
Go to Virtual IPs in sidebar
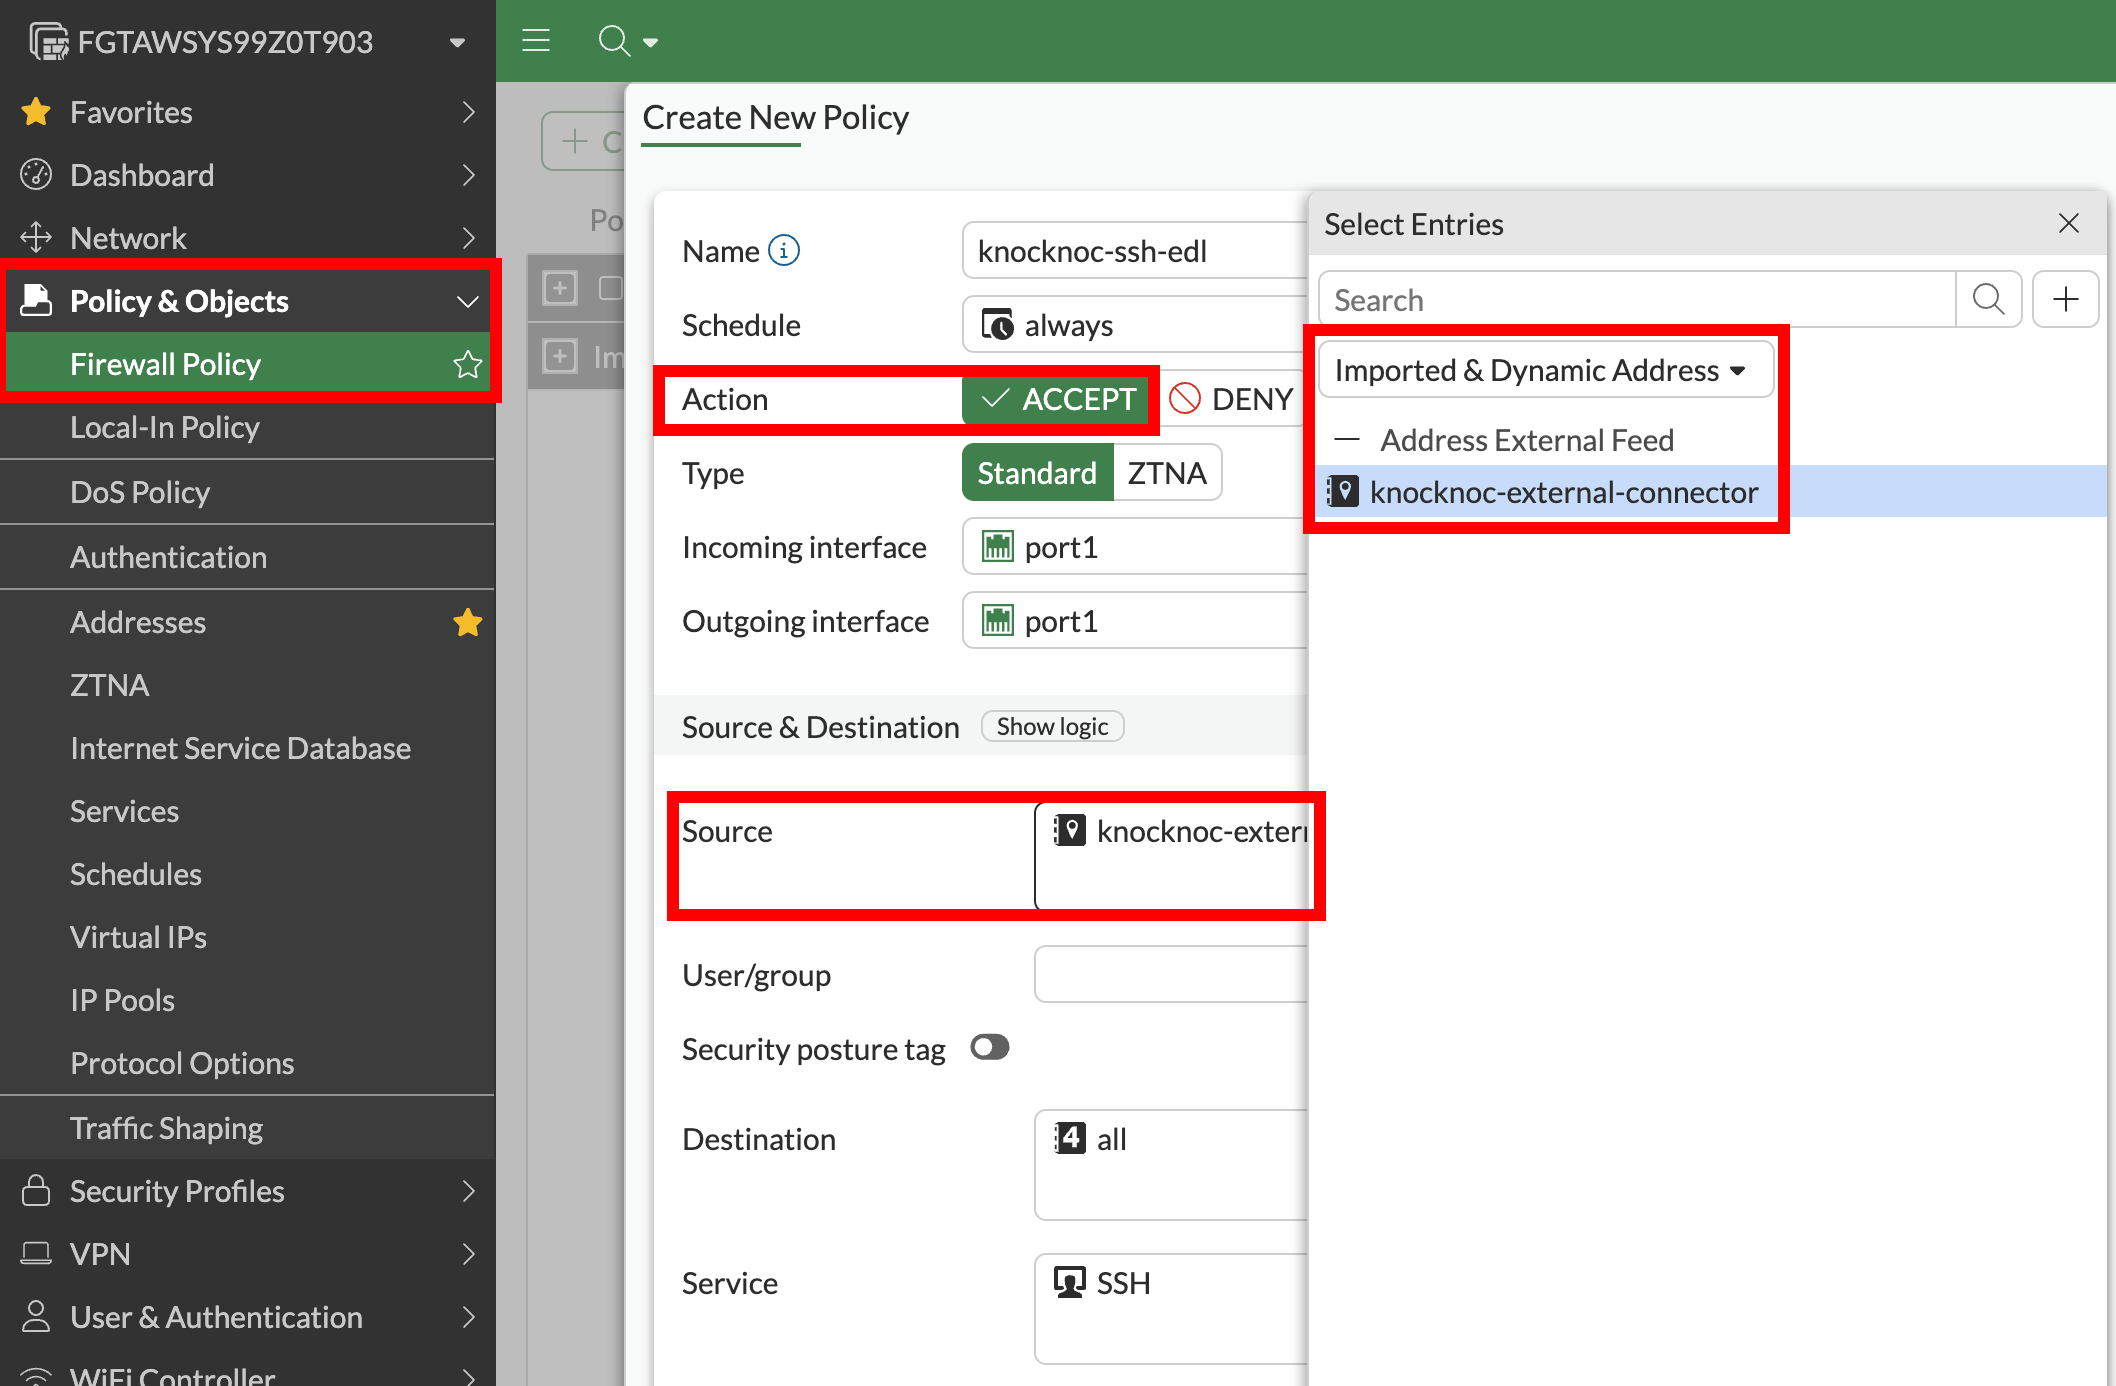pos(138,937)
